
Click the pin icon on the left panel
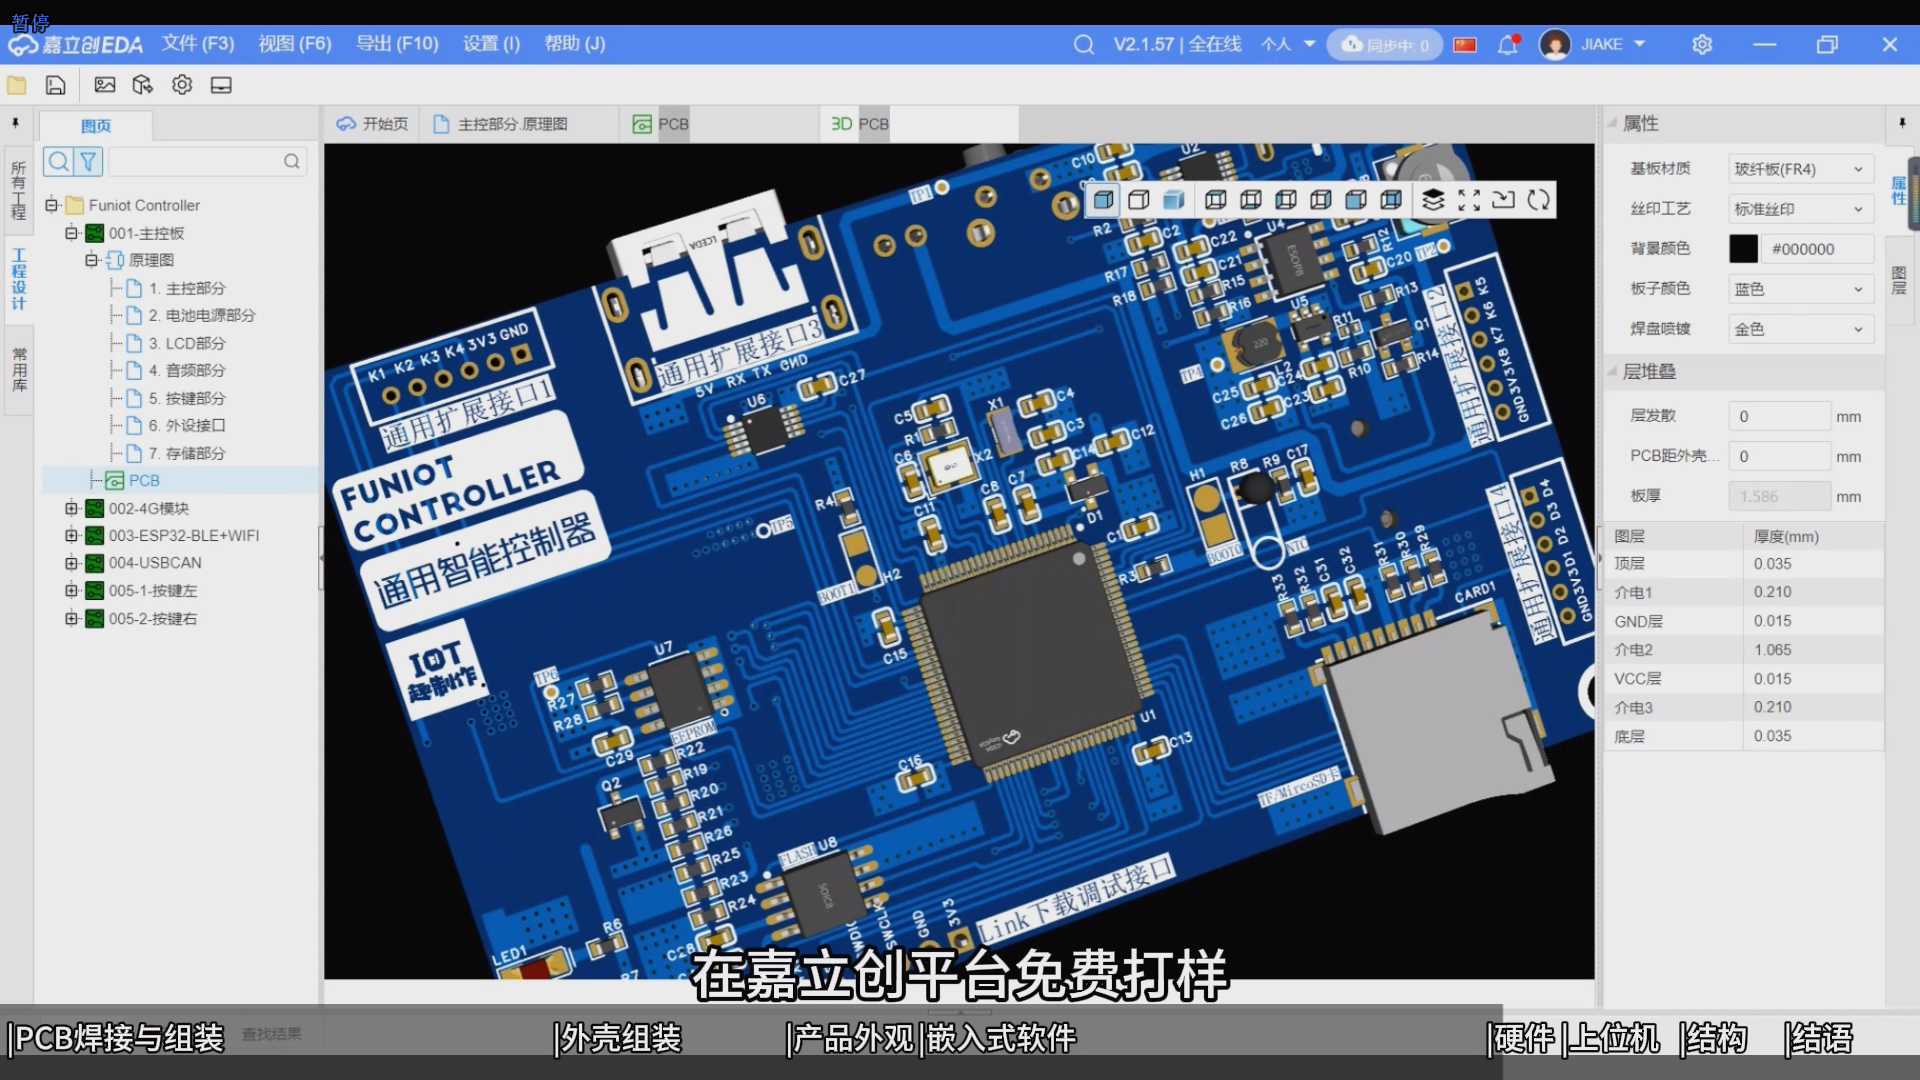point(15,123)
